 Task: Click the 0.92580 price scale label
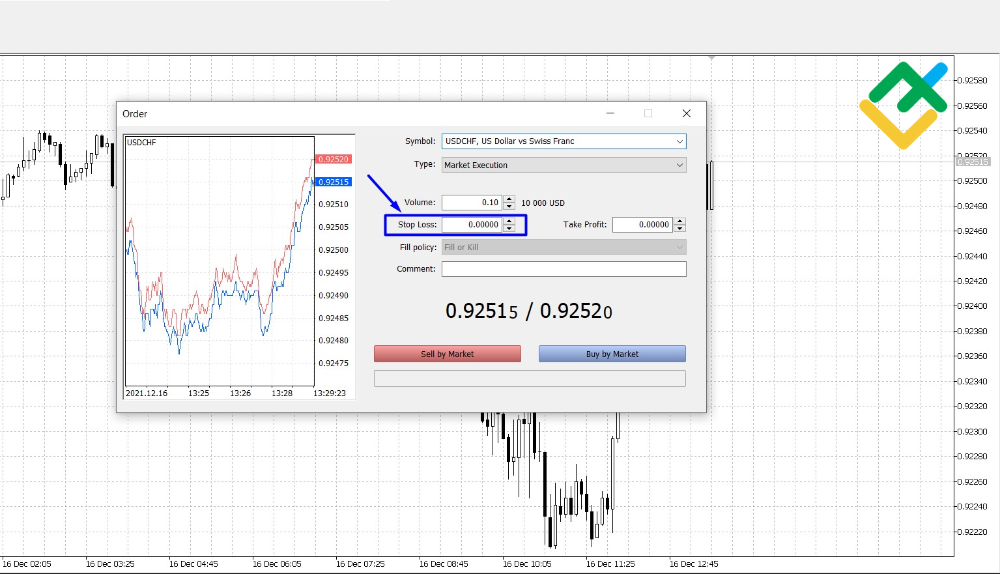tap(973, 80)
